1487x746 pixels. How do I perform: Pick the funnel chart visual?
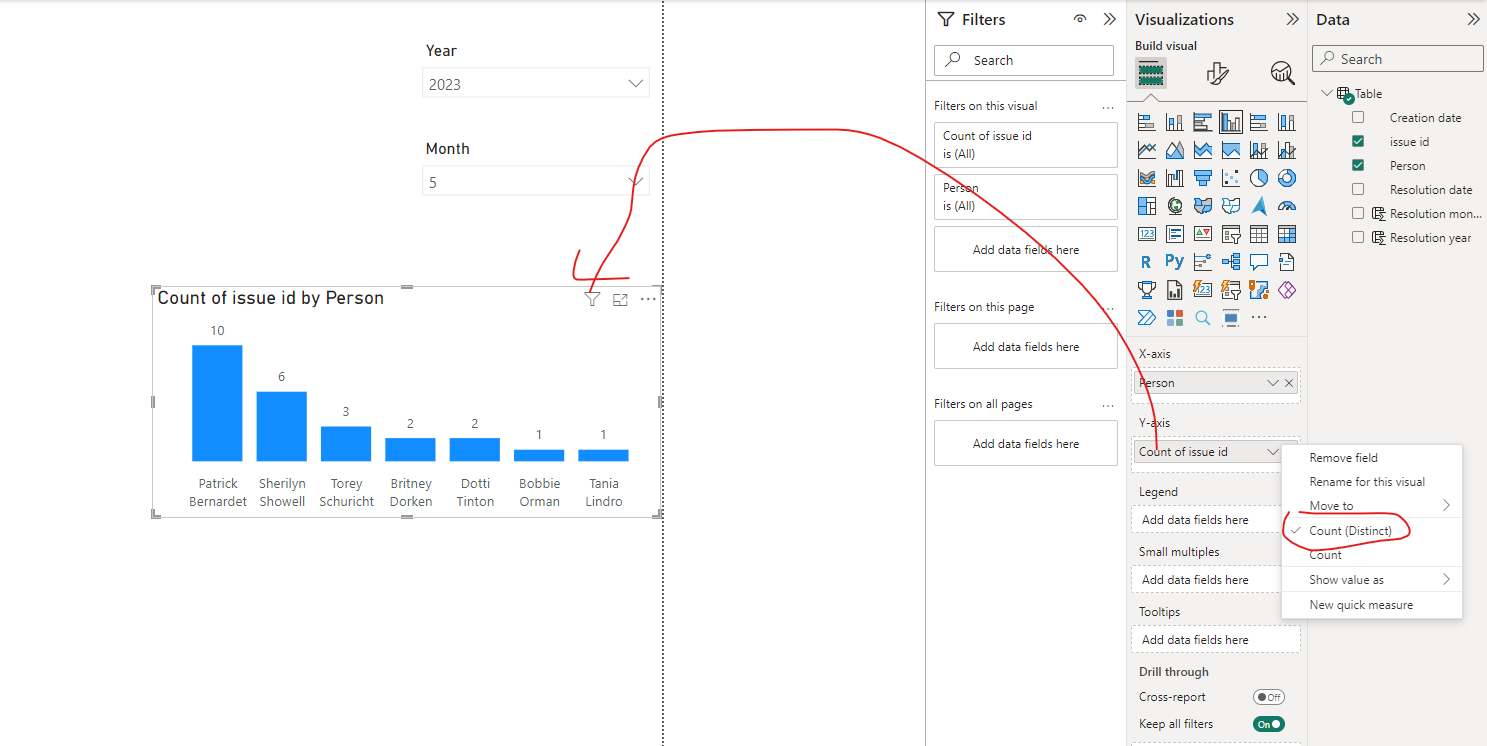(x=1203, y=178)
